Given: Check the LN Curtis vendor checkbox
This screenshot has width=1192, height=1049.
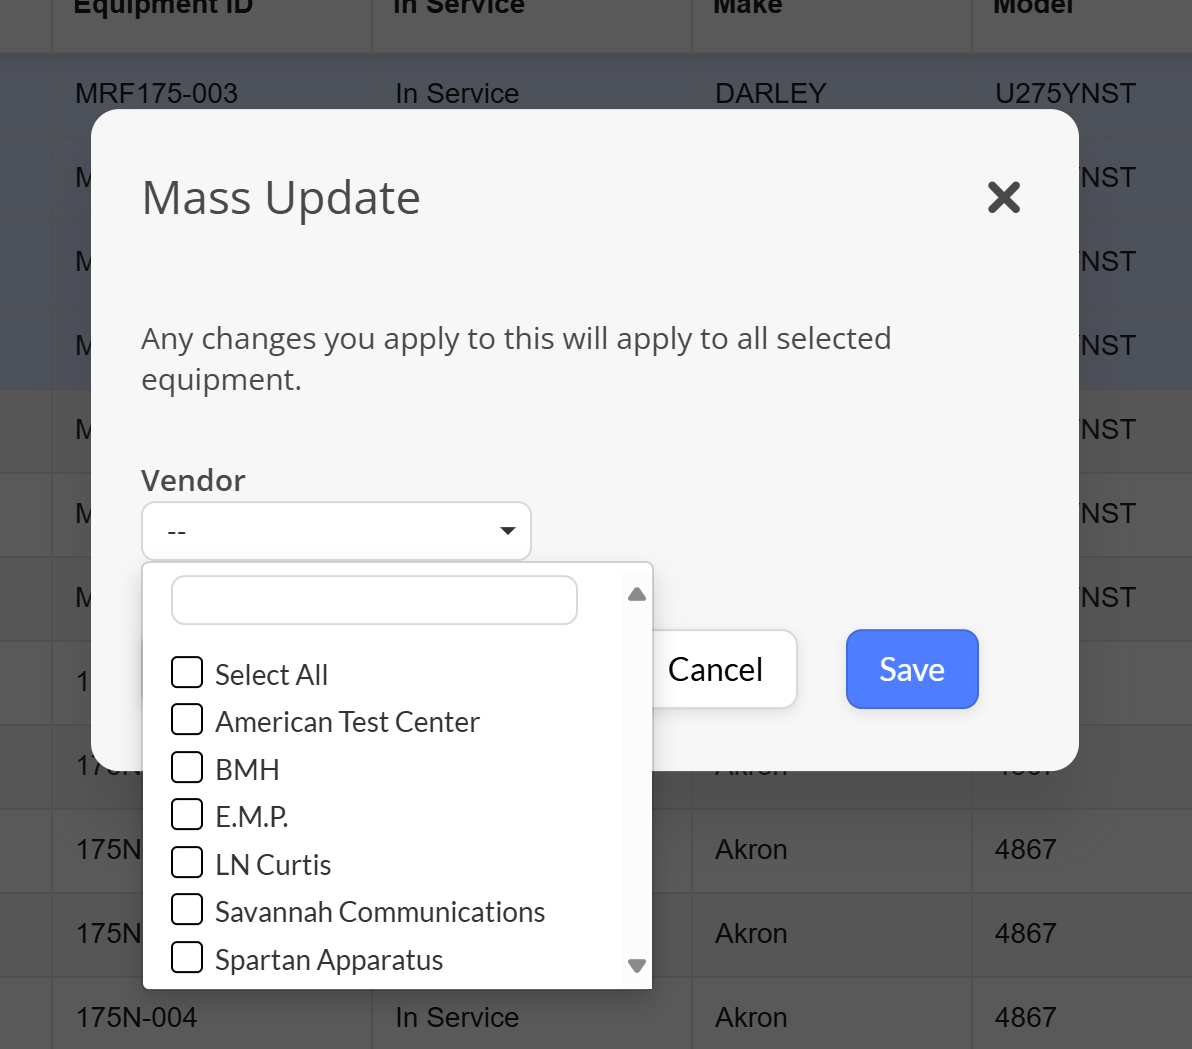Looking at the screenshot, I should [187, 862].
